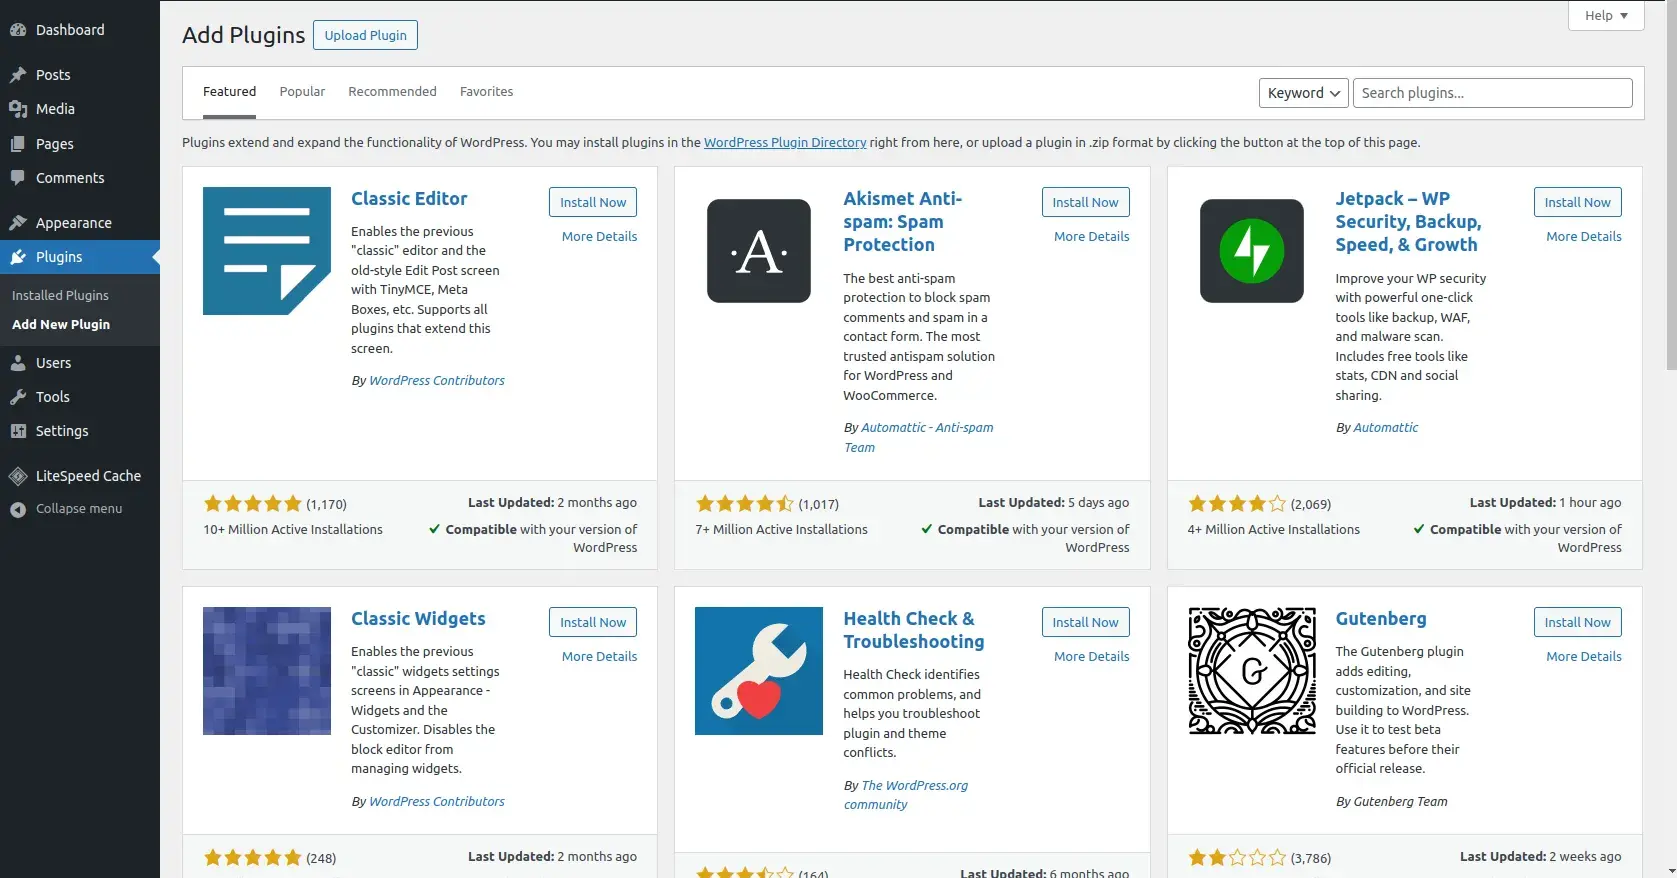Click the Comments speech bubble icon
1677x878 pixels.
[x=18, y=178]
